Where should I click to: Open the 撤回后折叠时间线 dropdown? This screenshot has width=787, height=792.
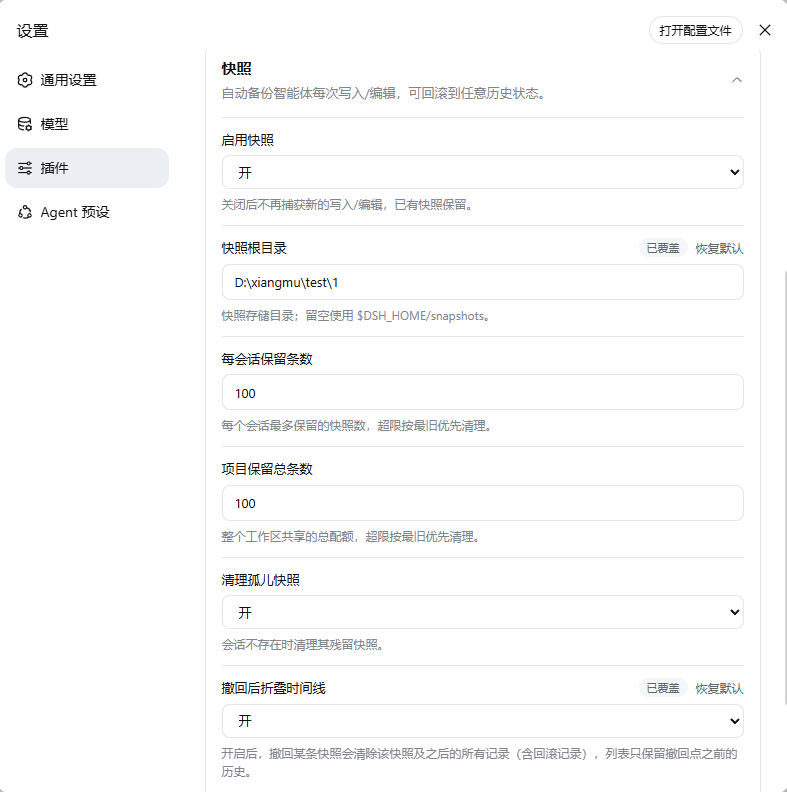click(482, 721)
